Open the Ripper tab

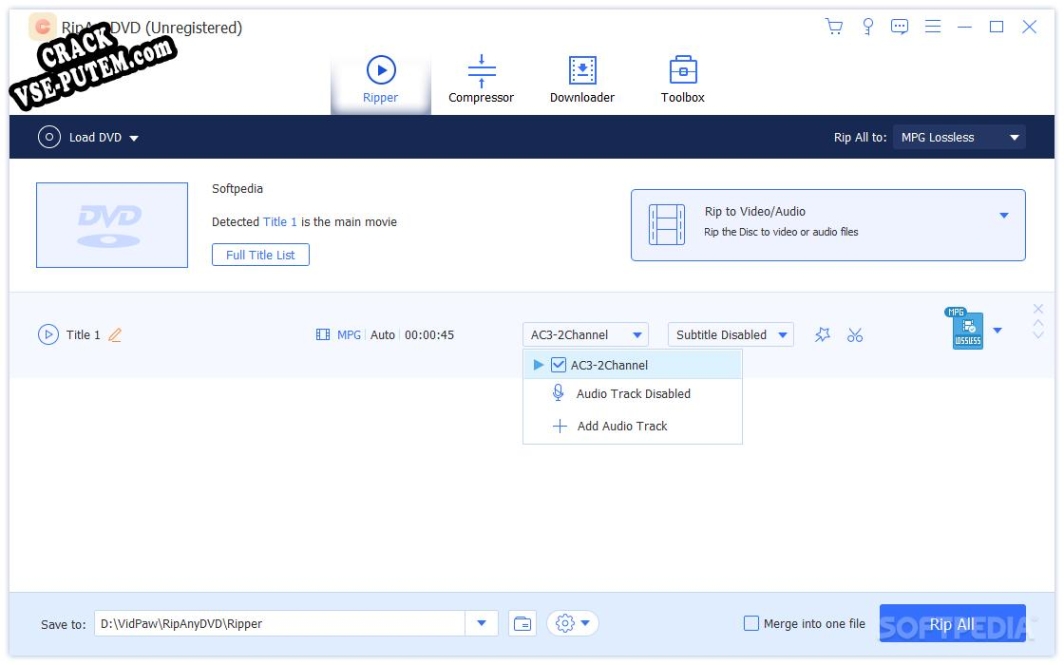(x=380, y=80)
